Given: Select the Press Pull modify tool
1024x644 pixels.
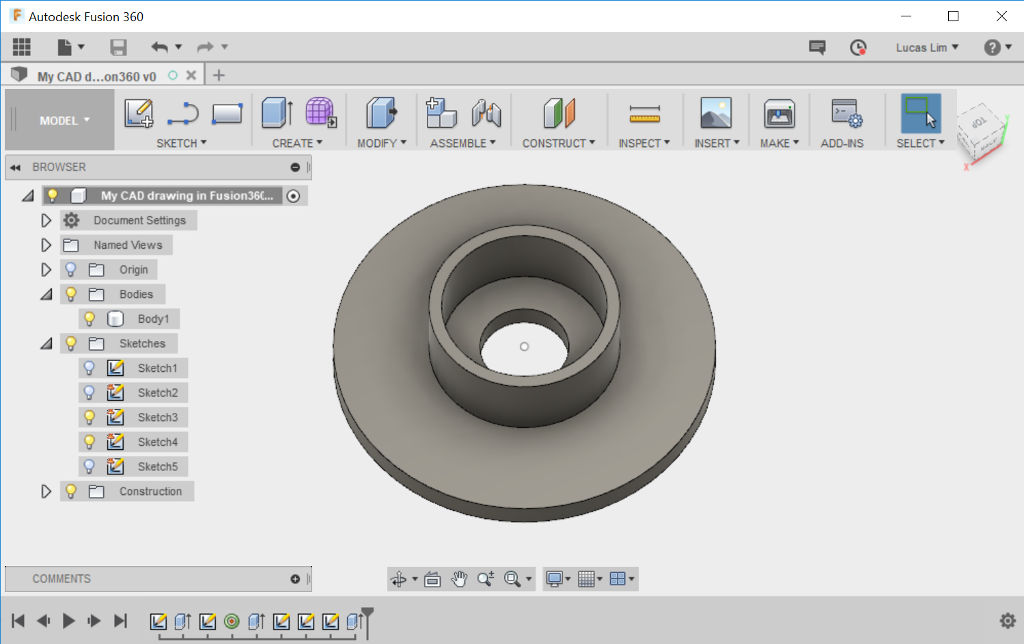Looking at the screenshot, I should pos(381,112).
